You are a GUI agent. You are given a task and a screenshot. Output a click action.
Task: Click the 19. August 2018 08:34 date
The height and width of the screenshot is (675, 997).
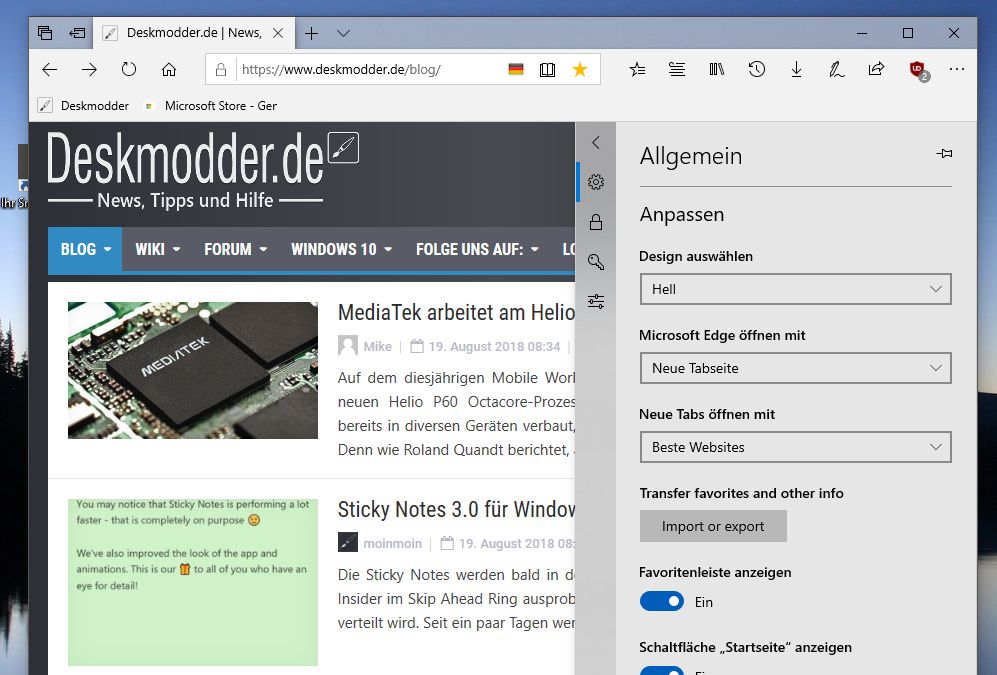coord(494,346)
